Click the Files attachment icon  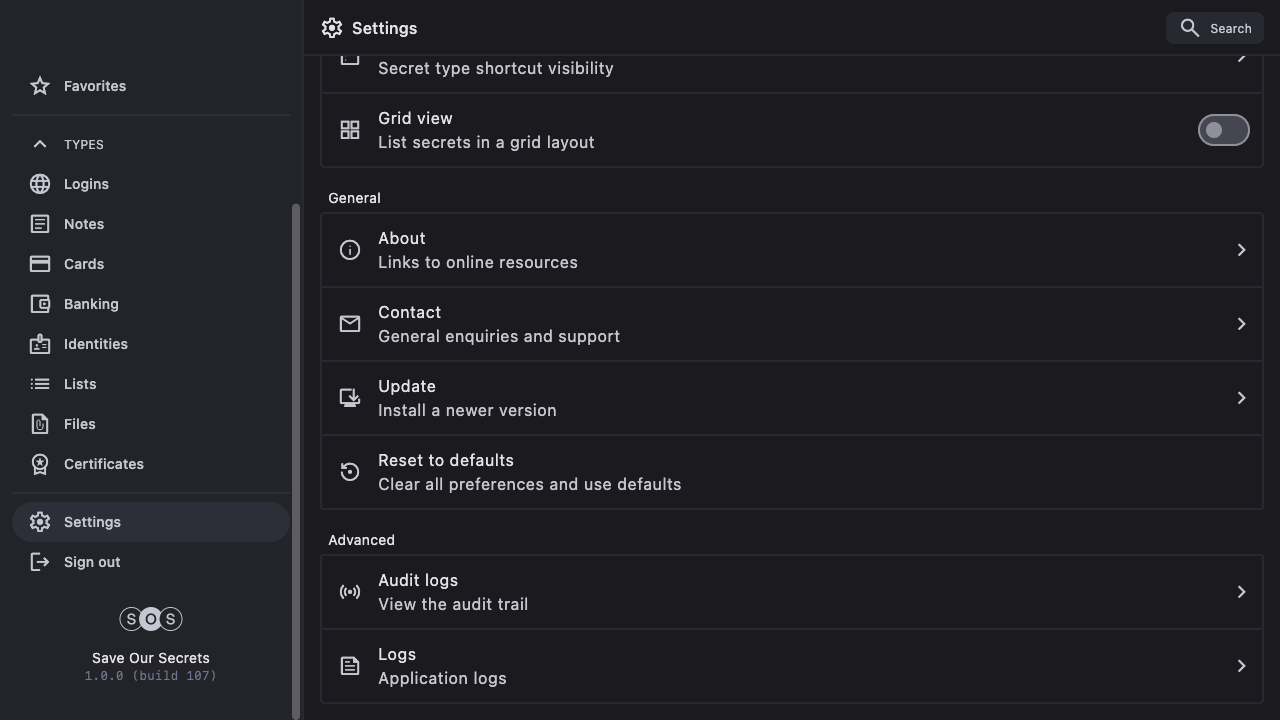[x=40, y=424]
